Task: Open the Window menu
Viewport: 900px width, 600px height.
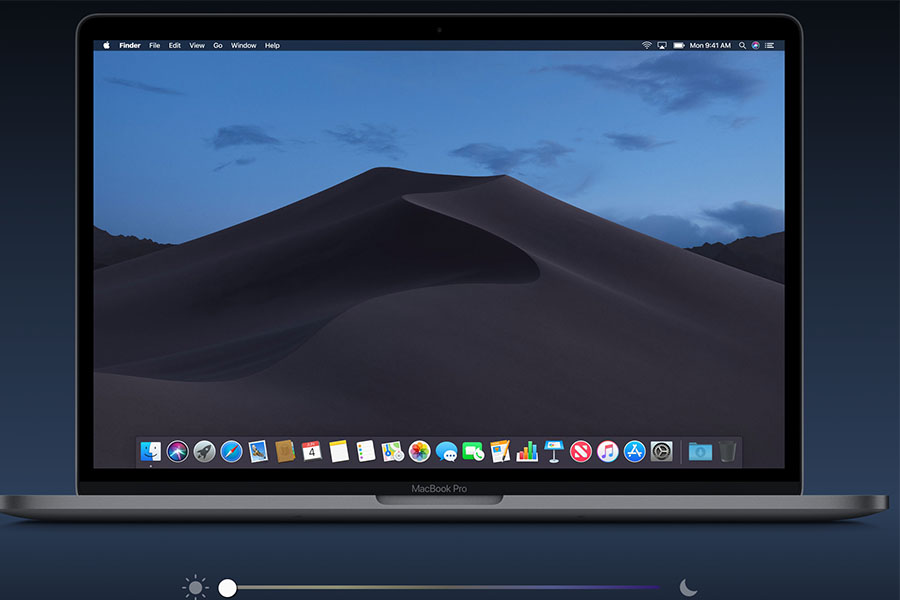Action: [243, 45]
